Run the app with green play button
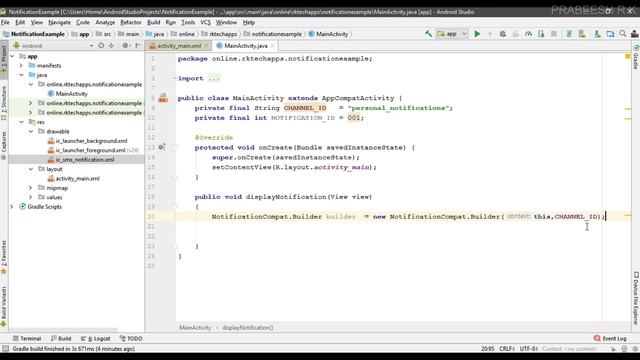Viewport: 640px width, 360px height. click(x=477, y=34)
